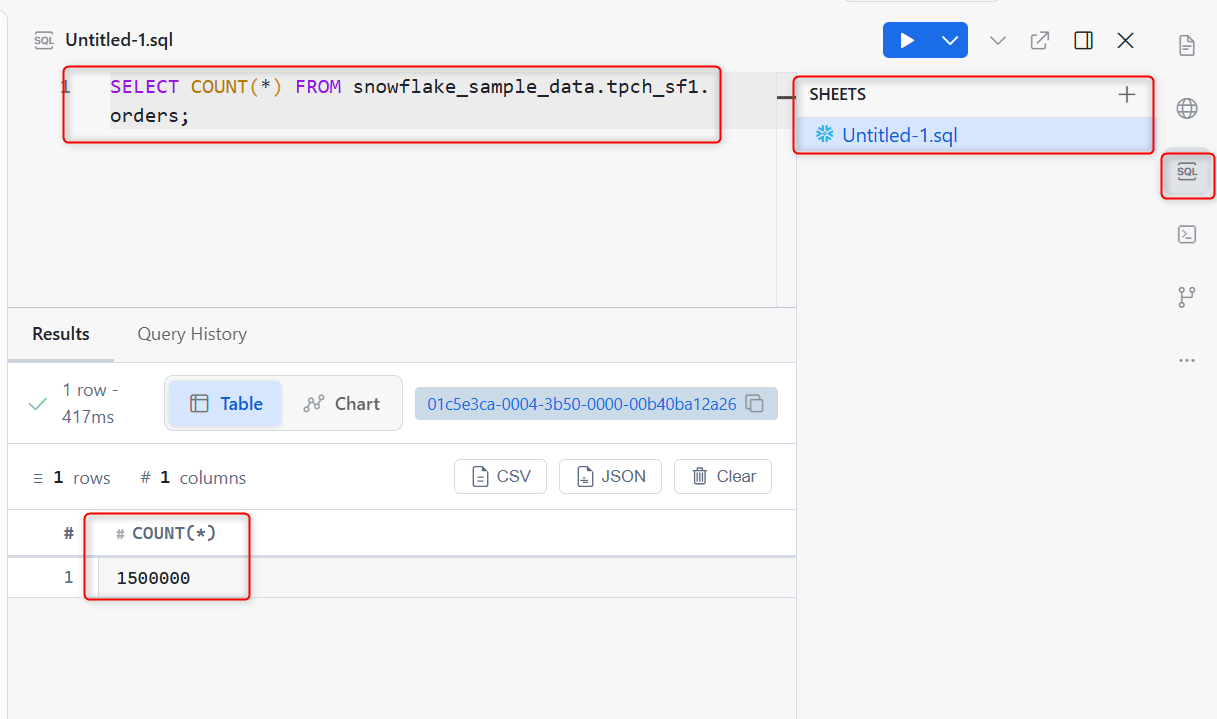Clear the results with Clear button
This screenshot has width=1217, height=719.
pyautogui.click(x=723, y=477)
